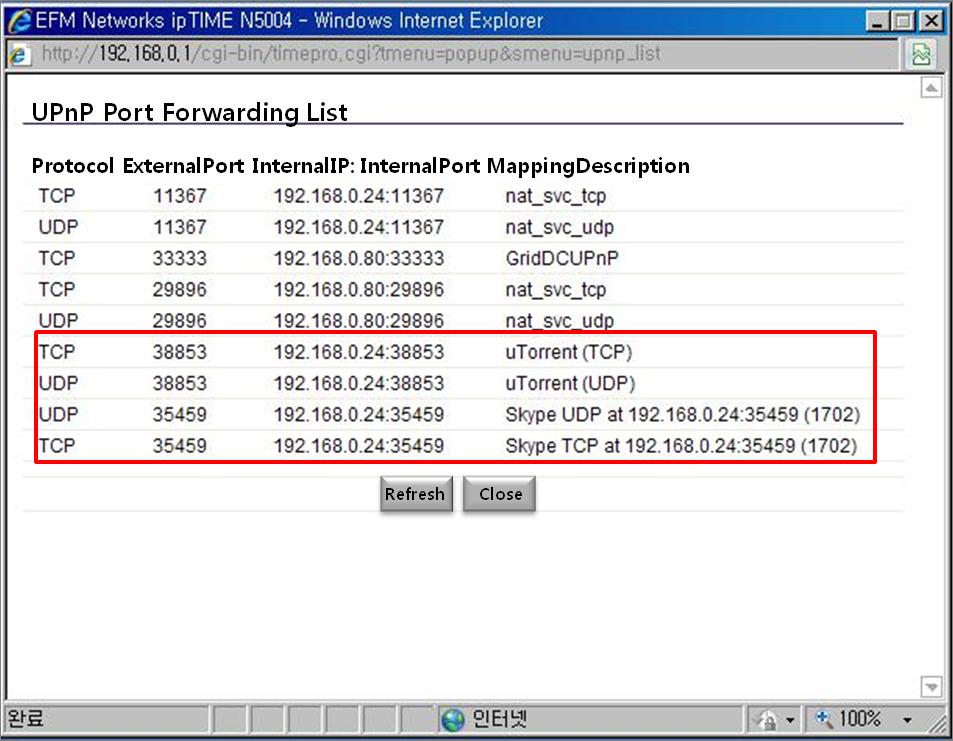This screenshot has height=741, width=953.
Task: Click the 192.168.0.24:11367 cell in the TCP row
Action: (359, 196)
